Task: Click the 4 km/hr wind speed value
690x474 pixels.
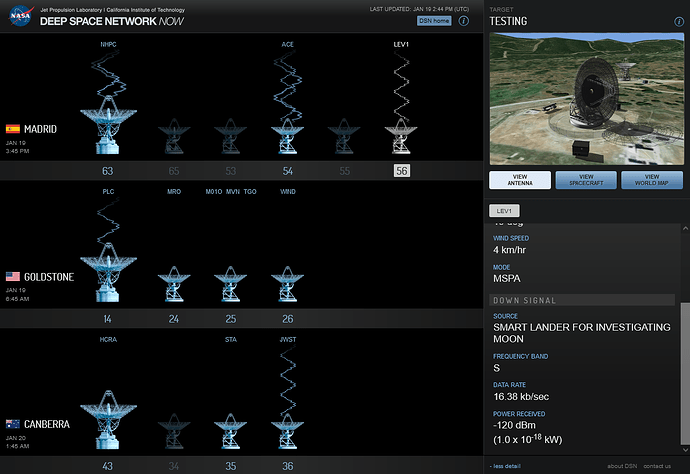Action: point(509,250)
